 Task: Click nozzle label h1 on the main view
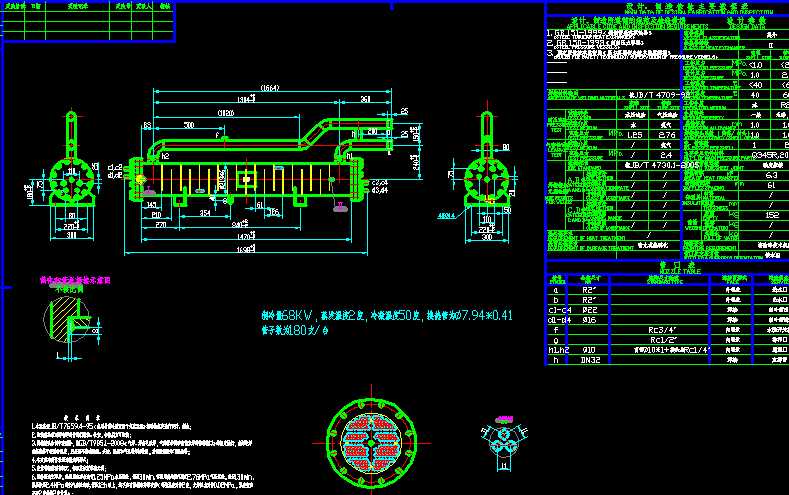[x=349, y=156]
